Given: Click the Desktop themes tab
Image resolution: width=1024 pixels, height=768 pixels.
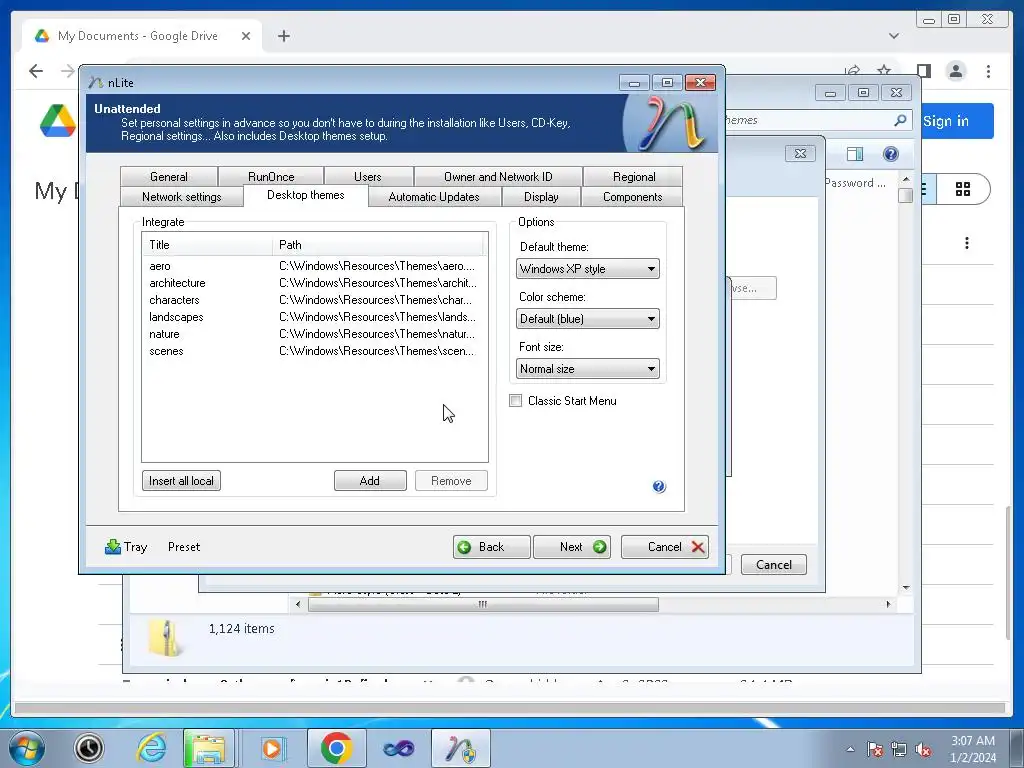Looking at the screenshot, I should 306,195.
